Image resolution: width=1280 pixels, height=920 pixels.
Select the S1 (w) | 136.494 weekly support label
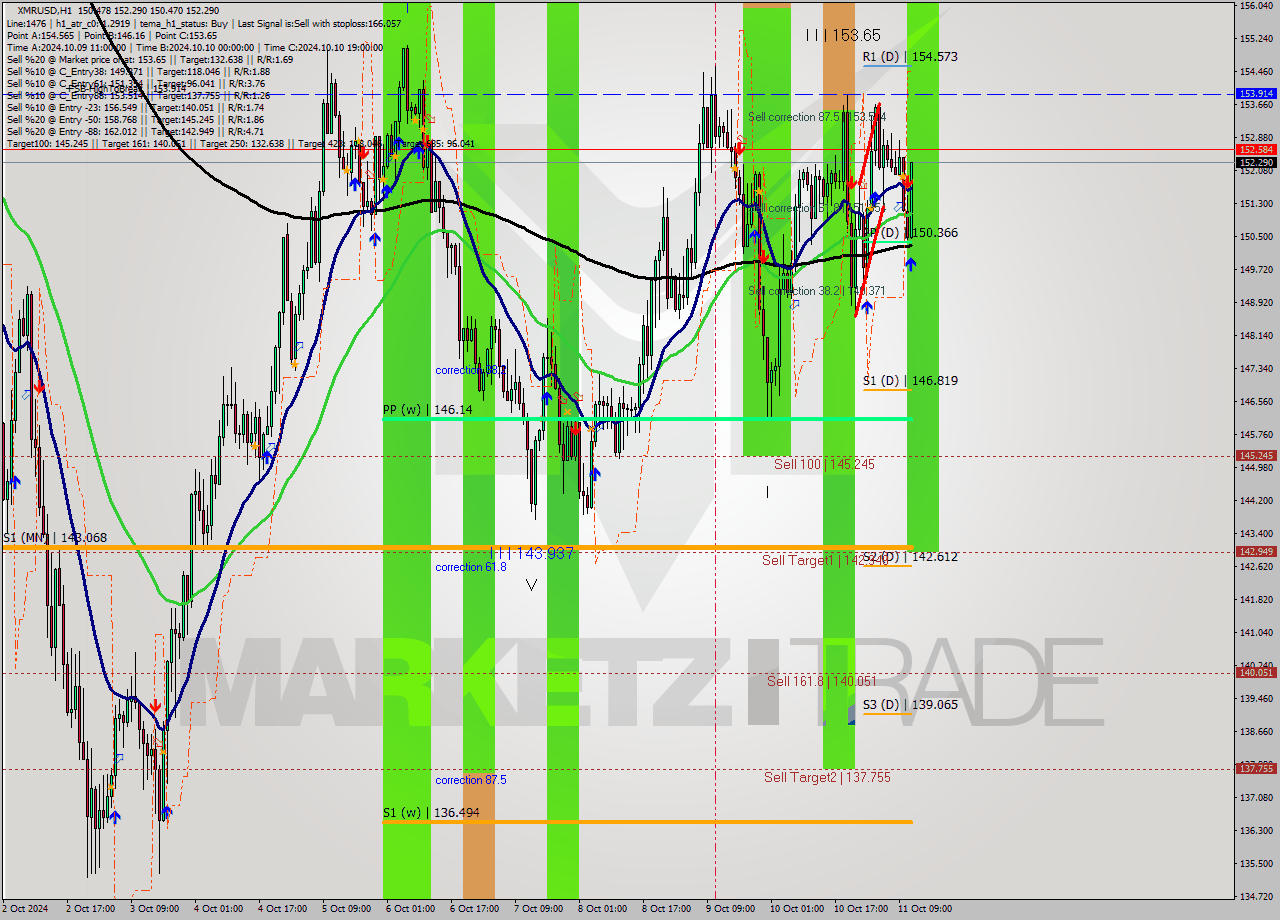[431, 813]
